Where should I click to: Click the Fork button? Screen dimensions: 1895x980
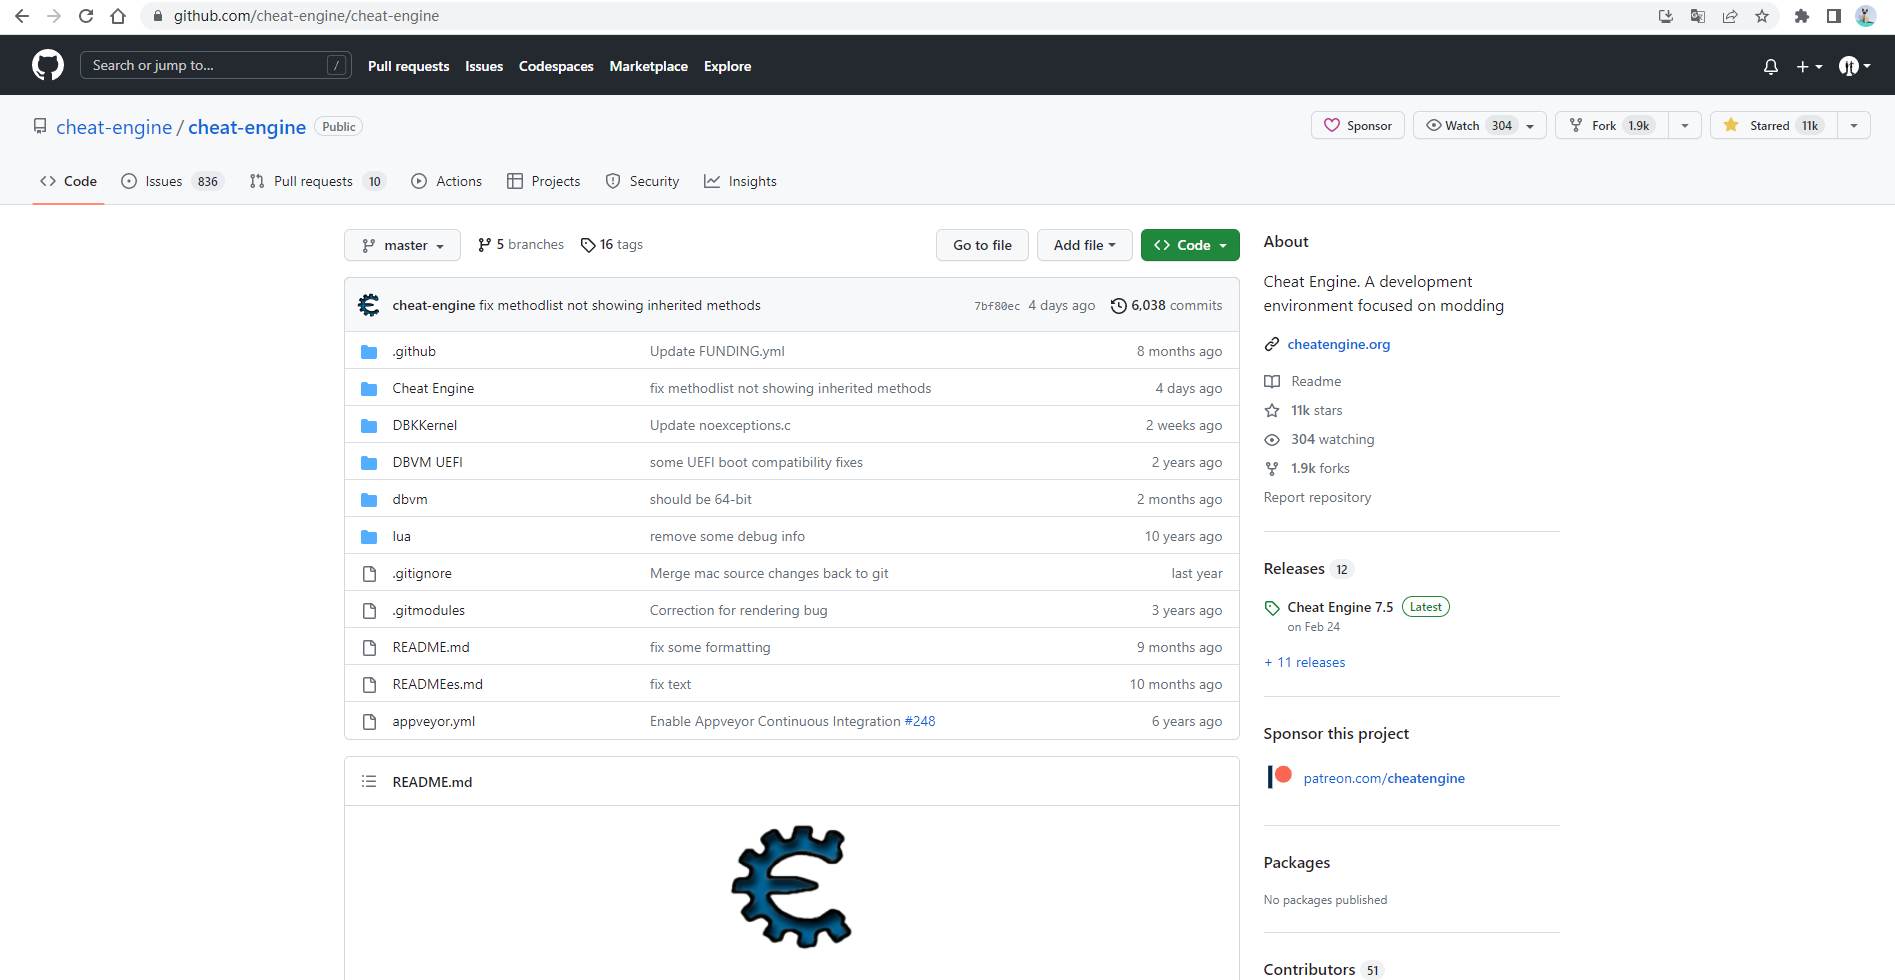(x=1612, y=126)
